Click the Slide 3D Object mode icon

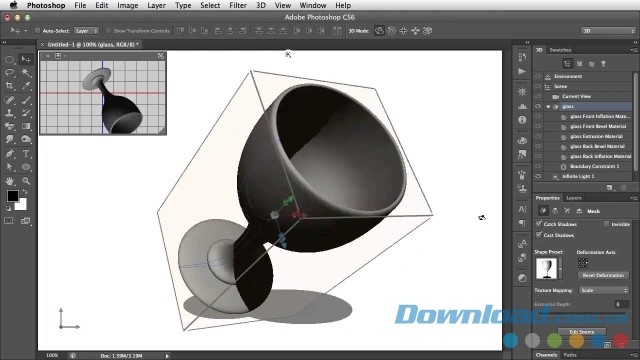tap(416, 31)
